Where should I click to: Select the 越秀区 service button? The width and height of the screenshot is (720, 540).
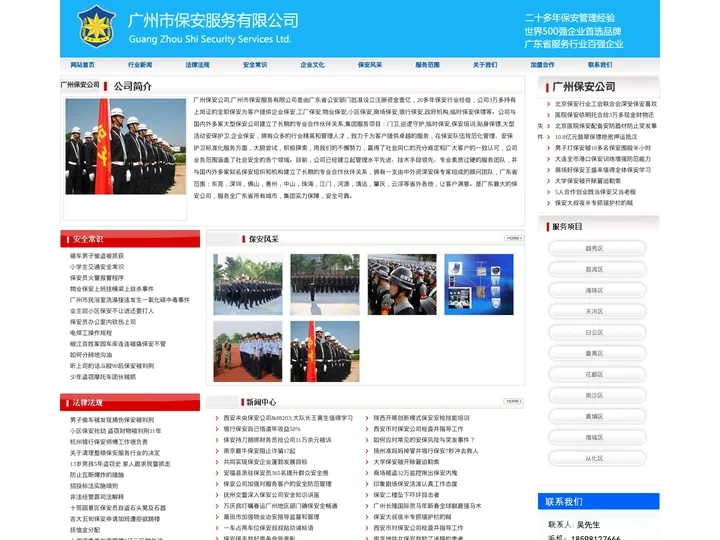tap(597, 248)
